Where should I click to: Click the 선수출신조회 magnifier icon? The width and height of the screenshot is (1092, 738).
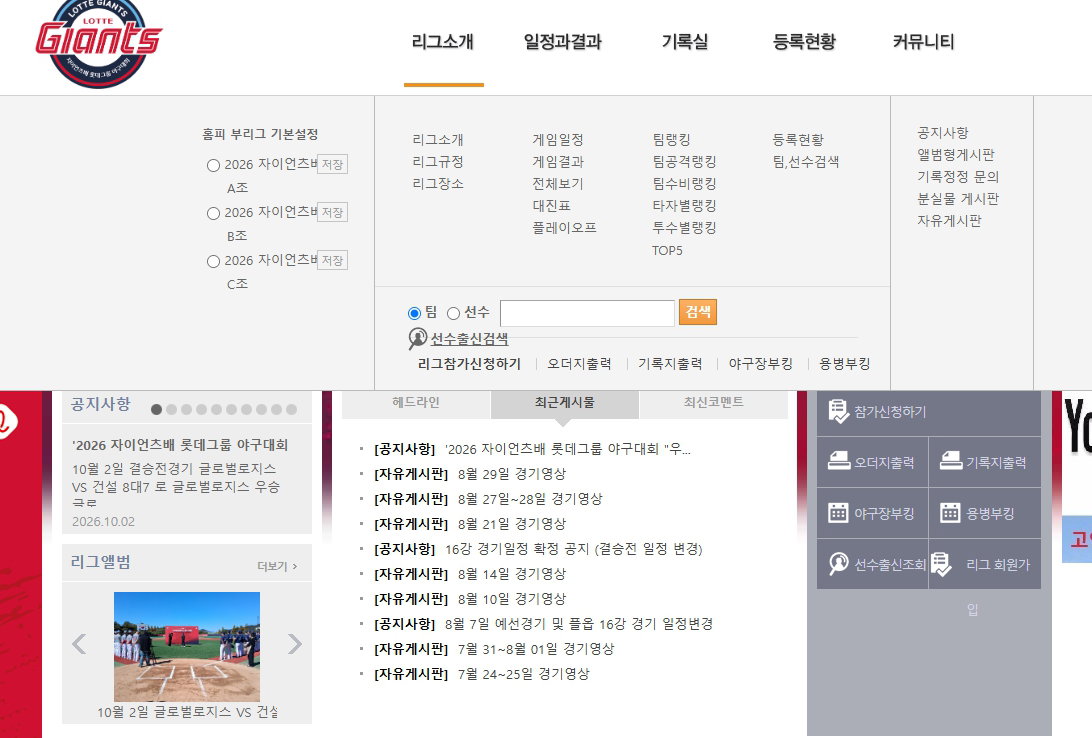point(838,563)
